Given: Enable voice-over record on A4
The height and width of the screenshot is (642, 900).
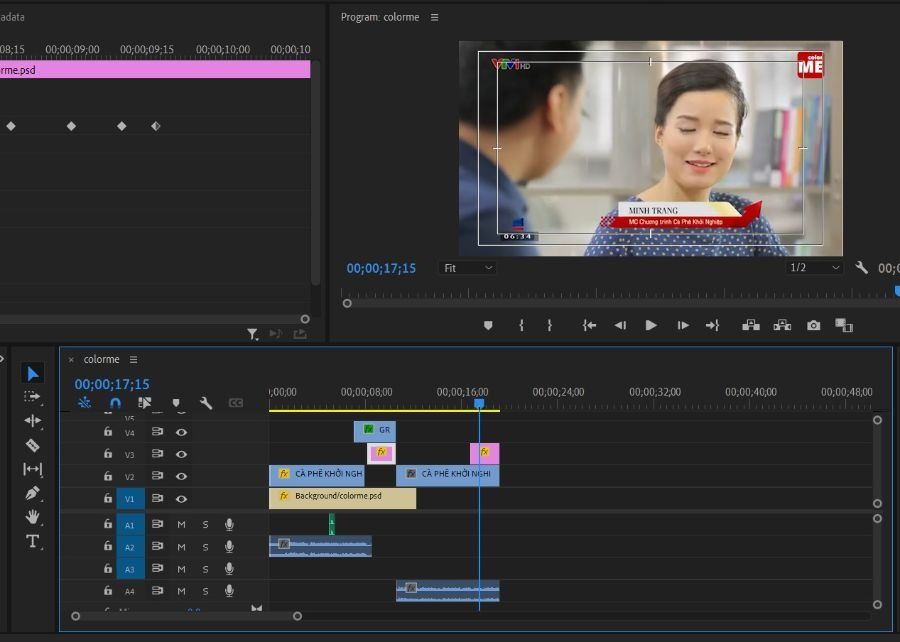Looking at the screenshot, I should pos(229,590).
